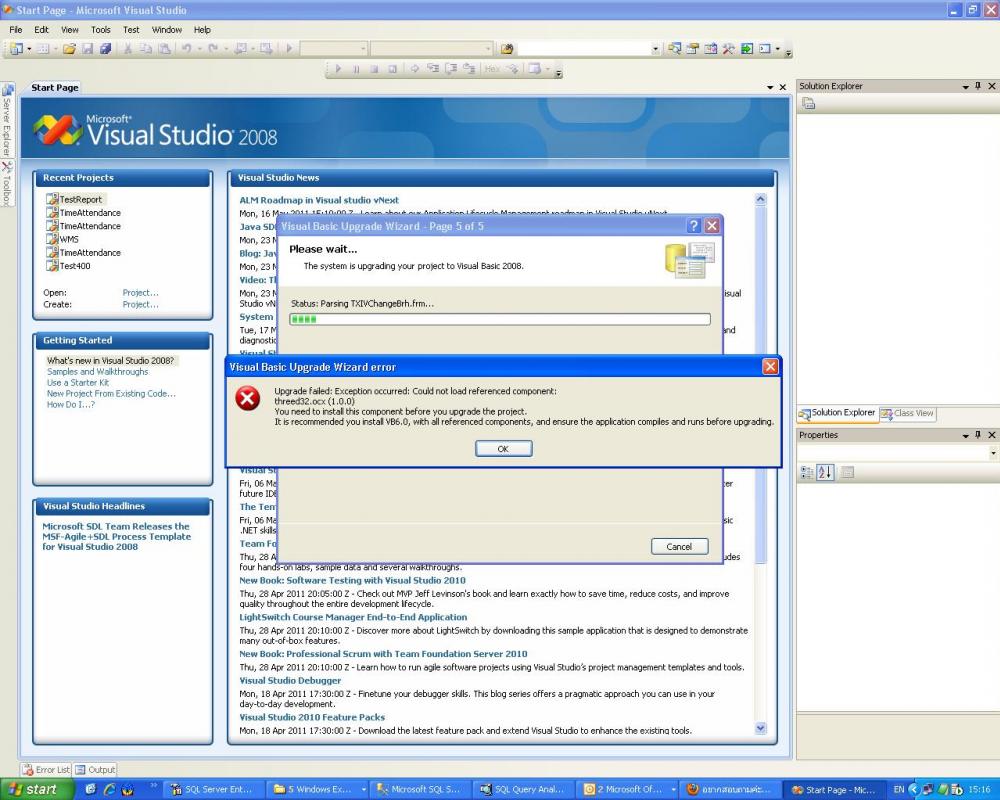Open the View menu
This screenshot has width=1000, height=800.
coord(70,29)
